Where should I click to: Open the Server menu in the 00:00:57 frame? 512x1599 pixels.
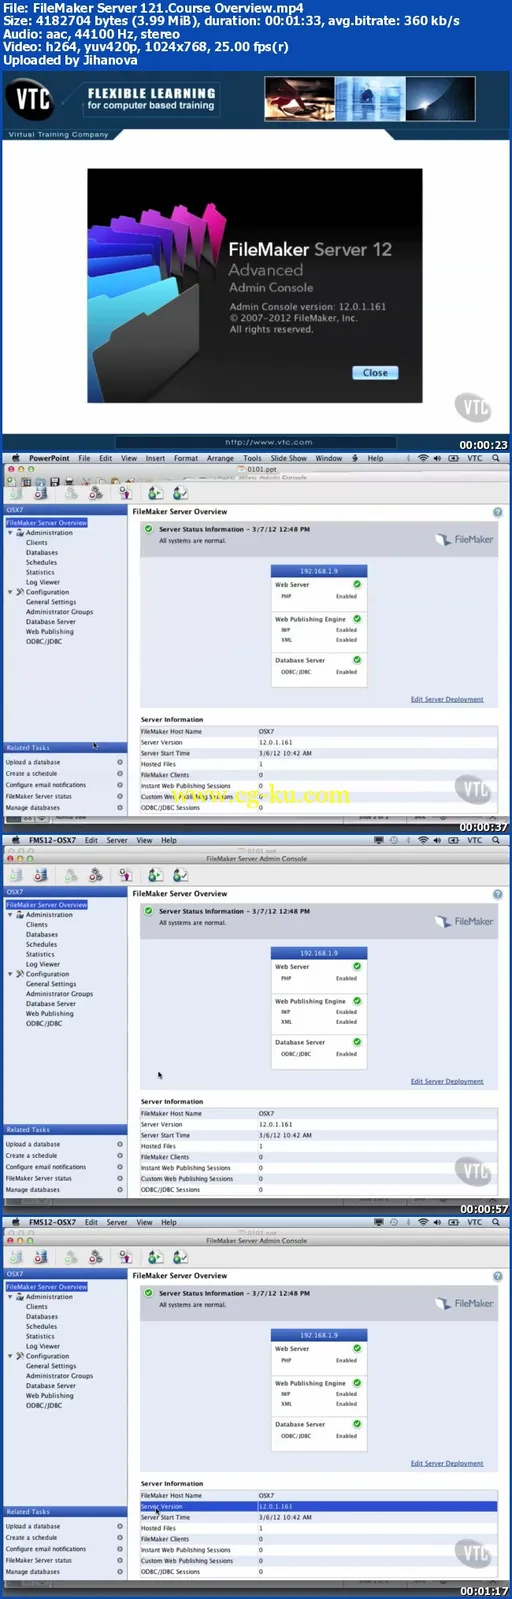(x=117, y=840)
